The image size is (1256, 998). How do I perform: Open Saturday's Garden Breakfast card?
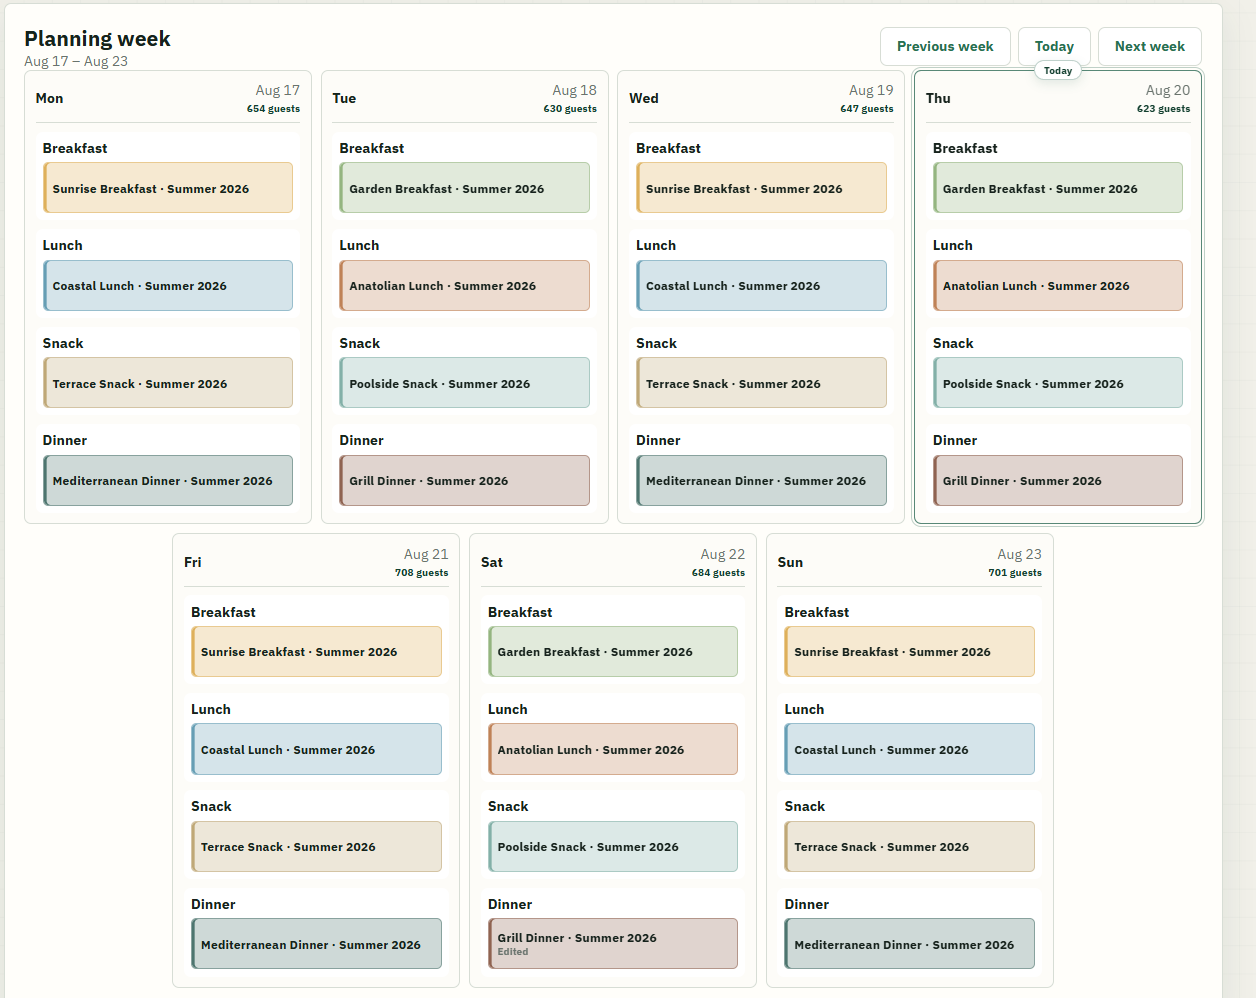point(613,652)
